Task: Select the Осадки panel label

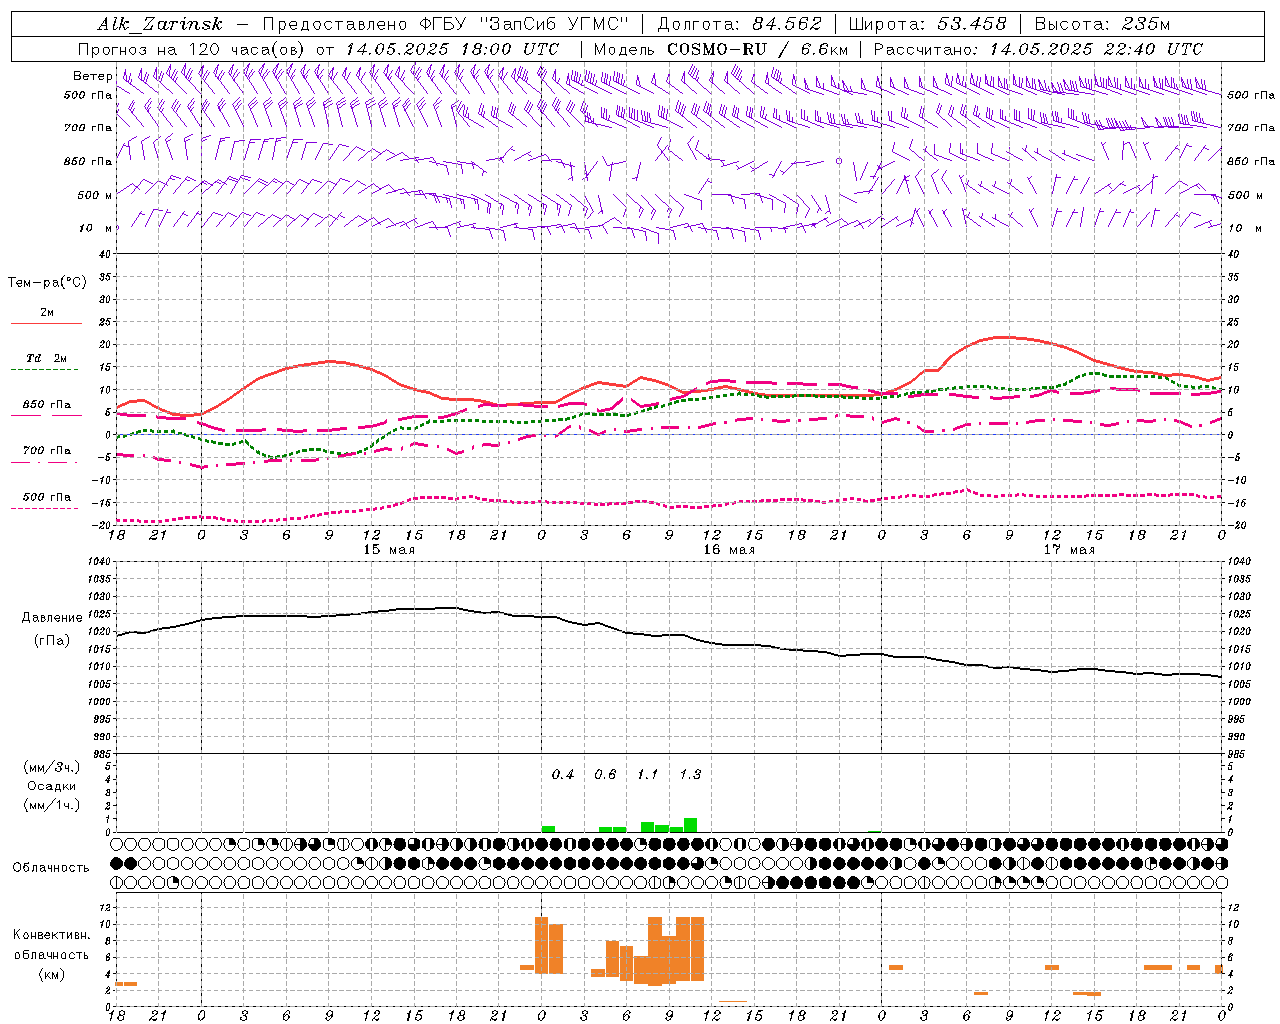Action: coord(52,786)
